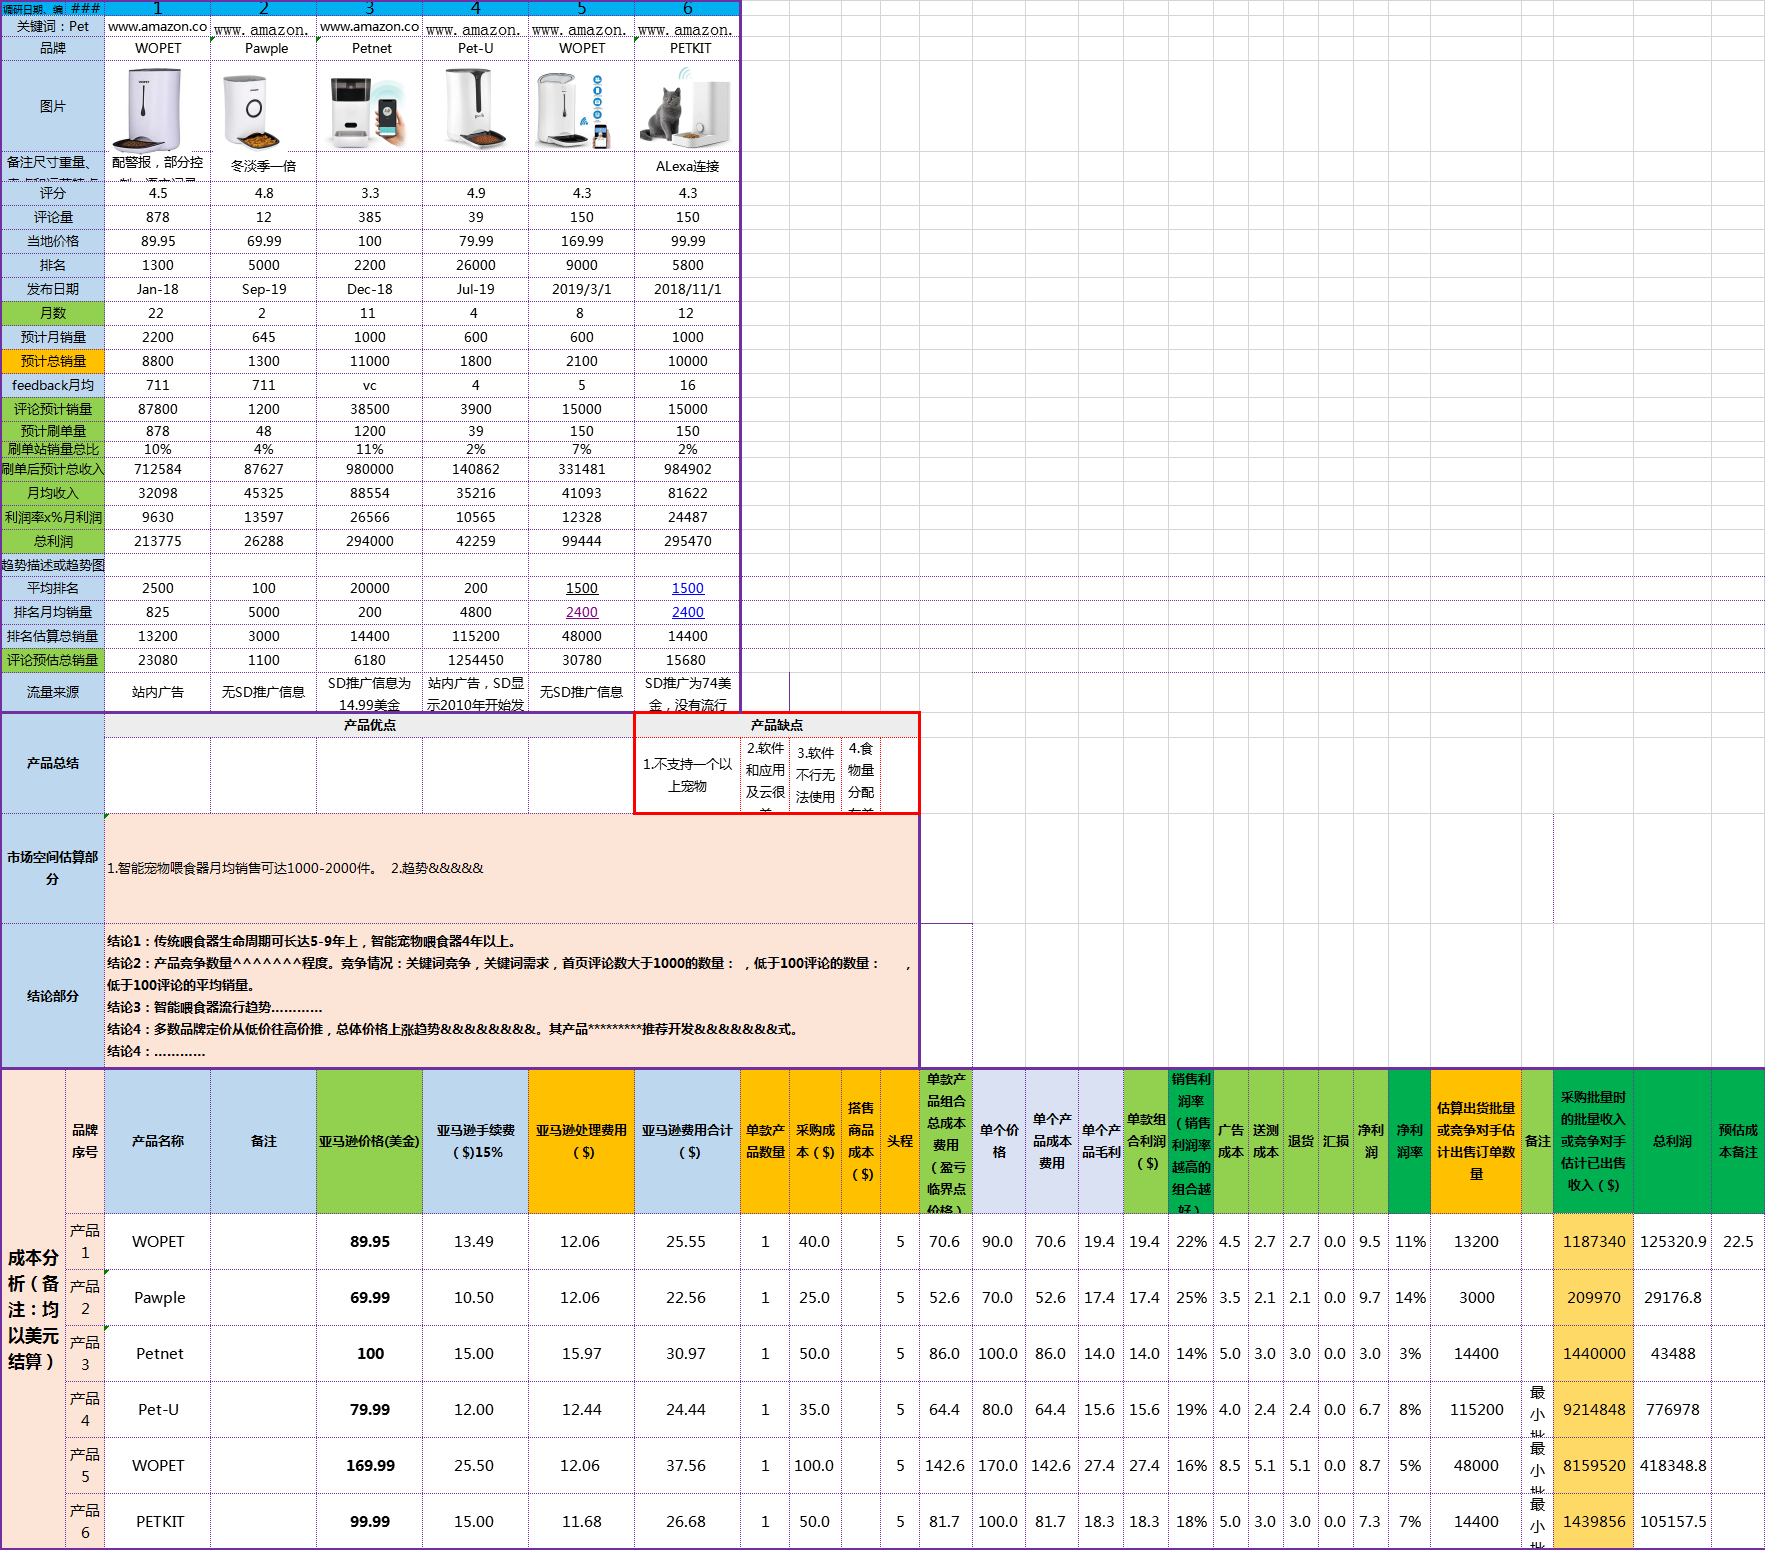
Task: Select the 成本分析 side label cell
Action: (33, 1308)
